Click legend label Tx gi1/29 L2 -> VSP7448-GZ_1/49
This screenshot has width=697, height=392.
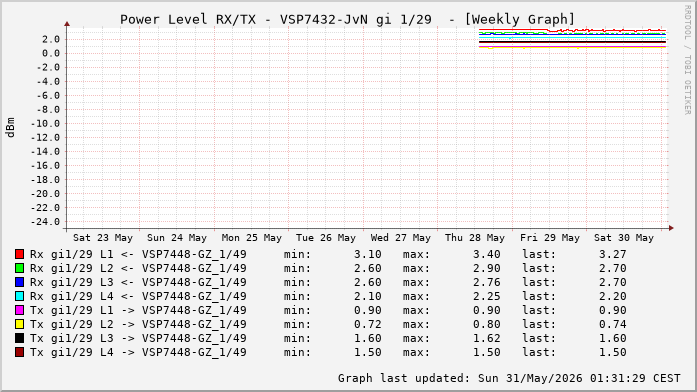pos(138,324)
